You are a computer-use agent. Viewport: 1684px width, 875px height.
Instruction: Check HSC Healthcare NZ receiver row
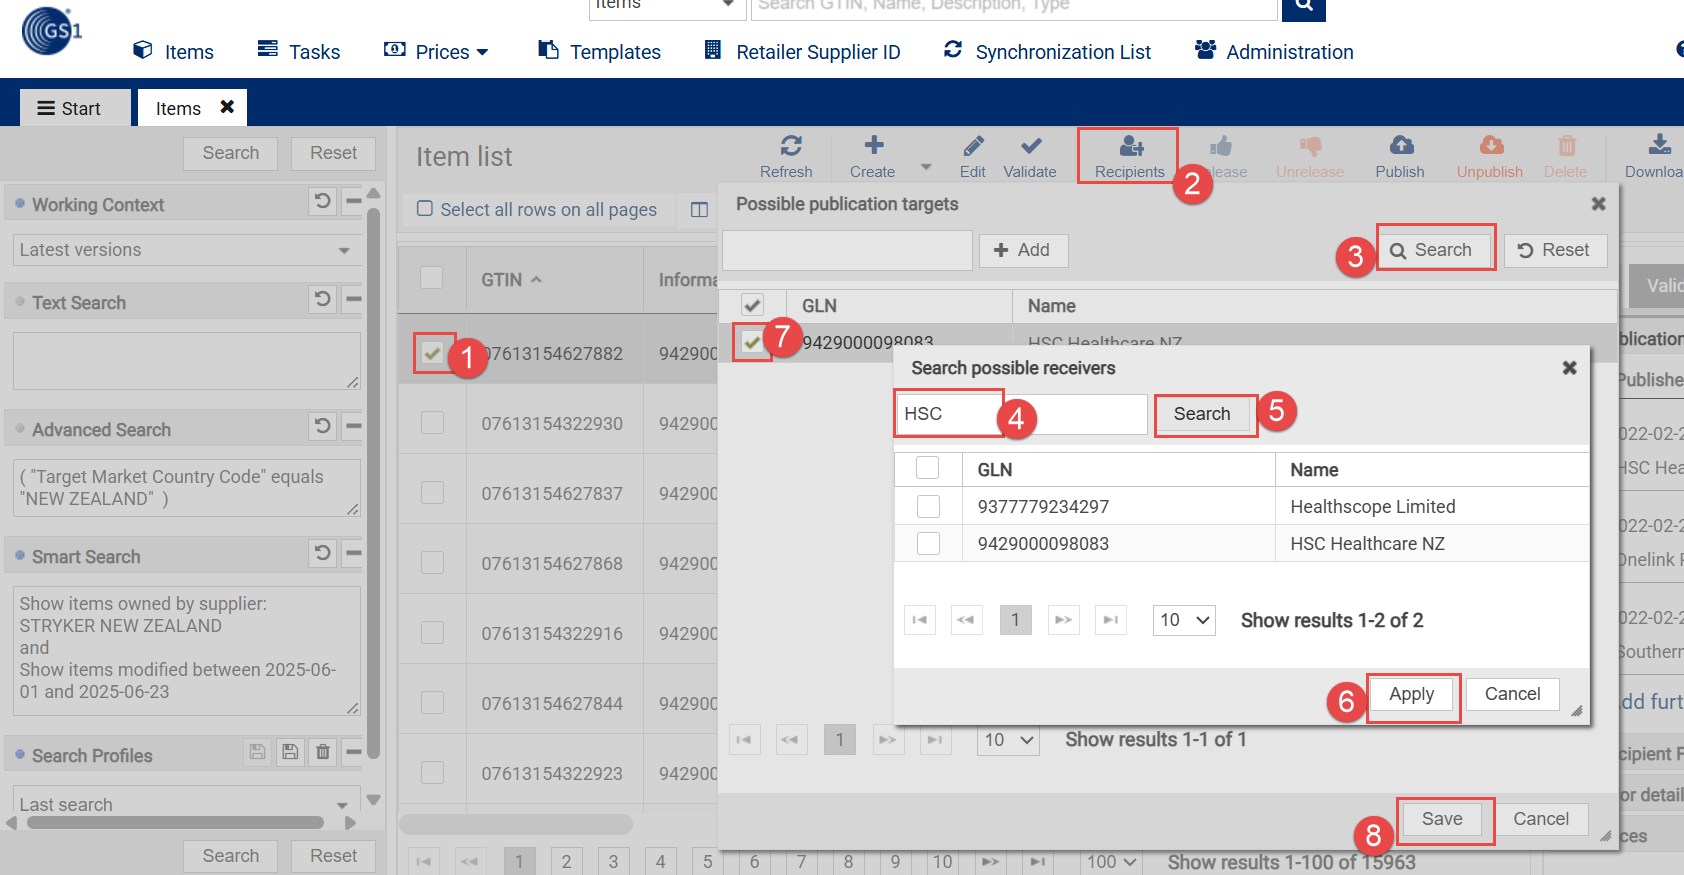[x=928, y=543]
